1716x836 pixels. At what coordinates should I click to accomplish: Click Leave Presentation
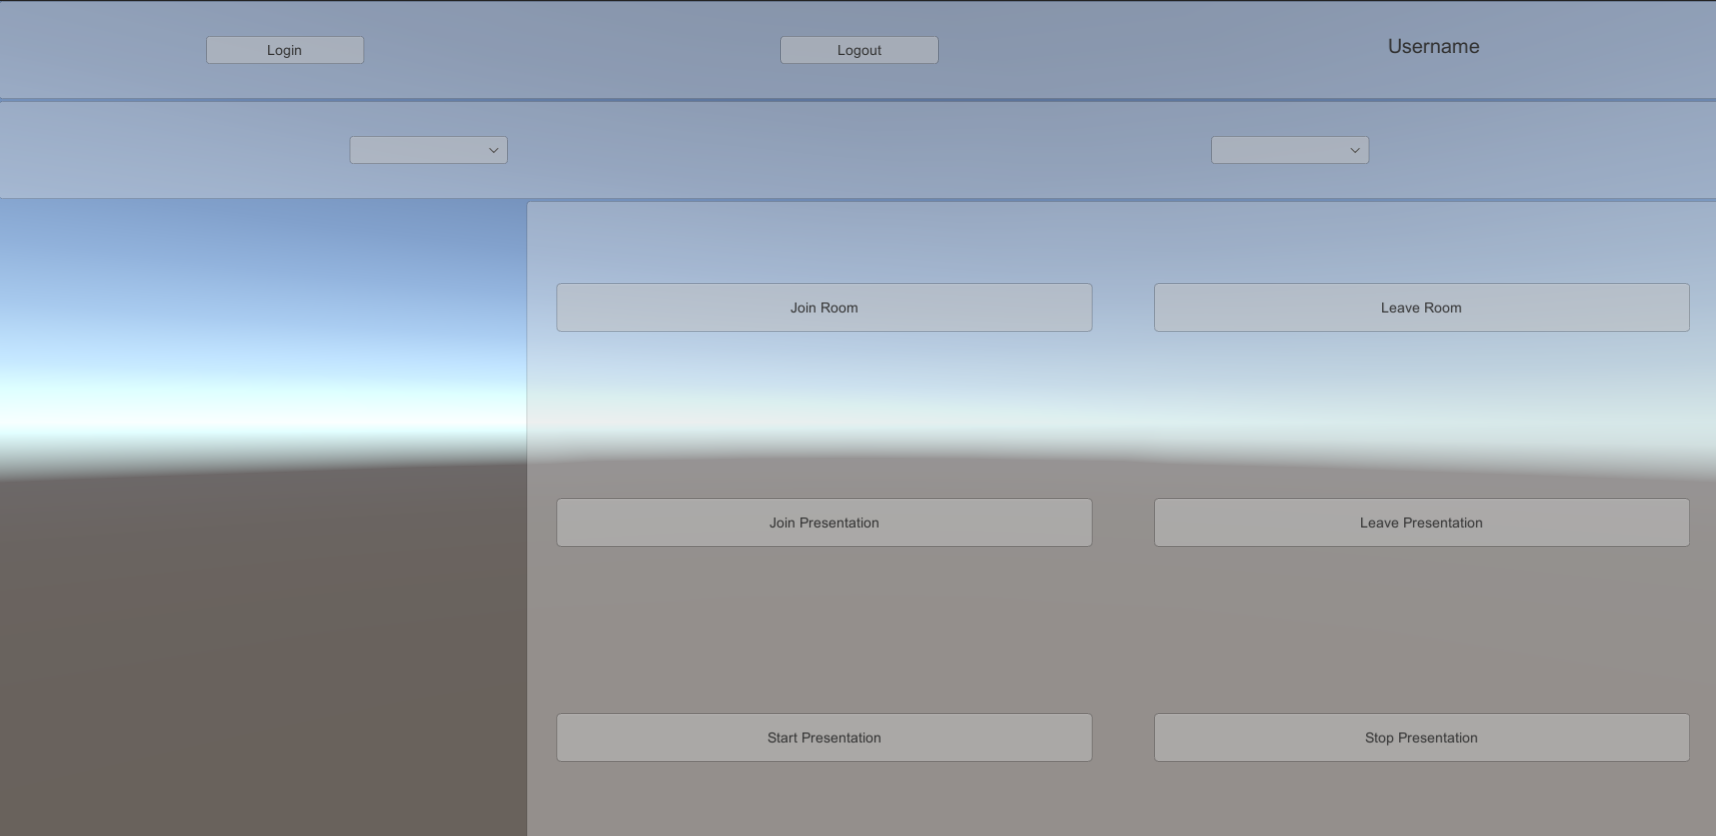1421,523
